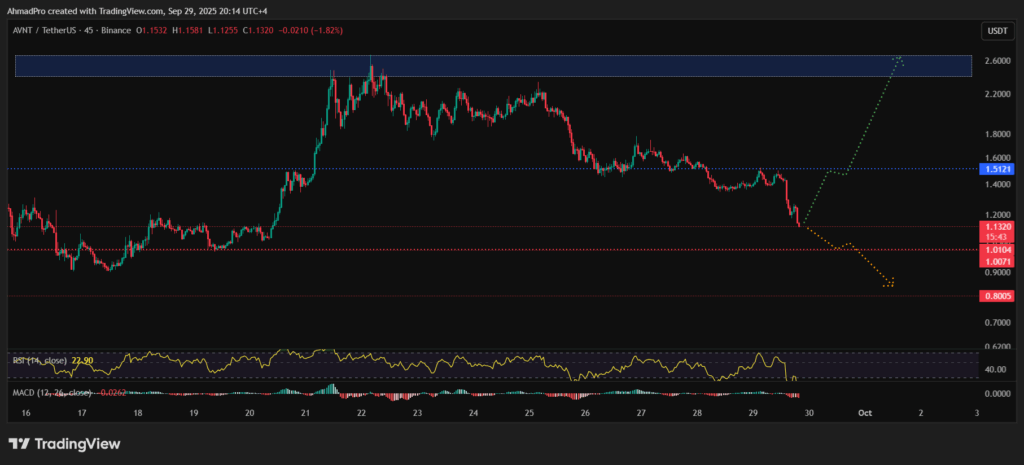Screen dimensions: 1024x465
Task: Click the TradingView logo icon
Action: [x=19, y=443]
